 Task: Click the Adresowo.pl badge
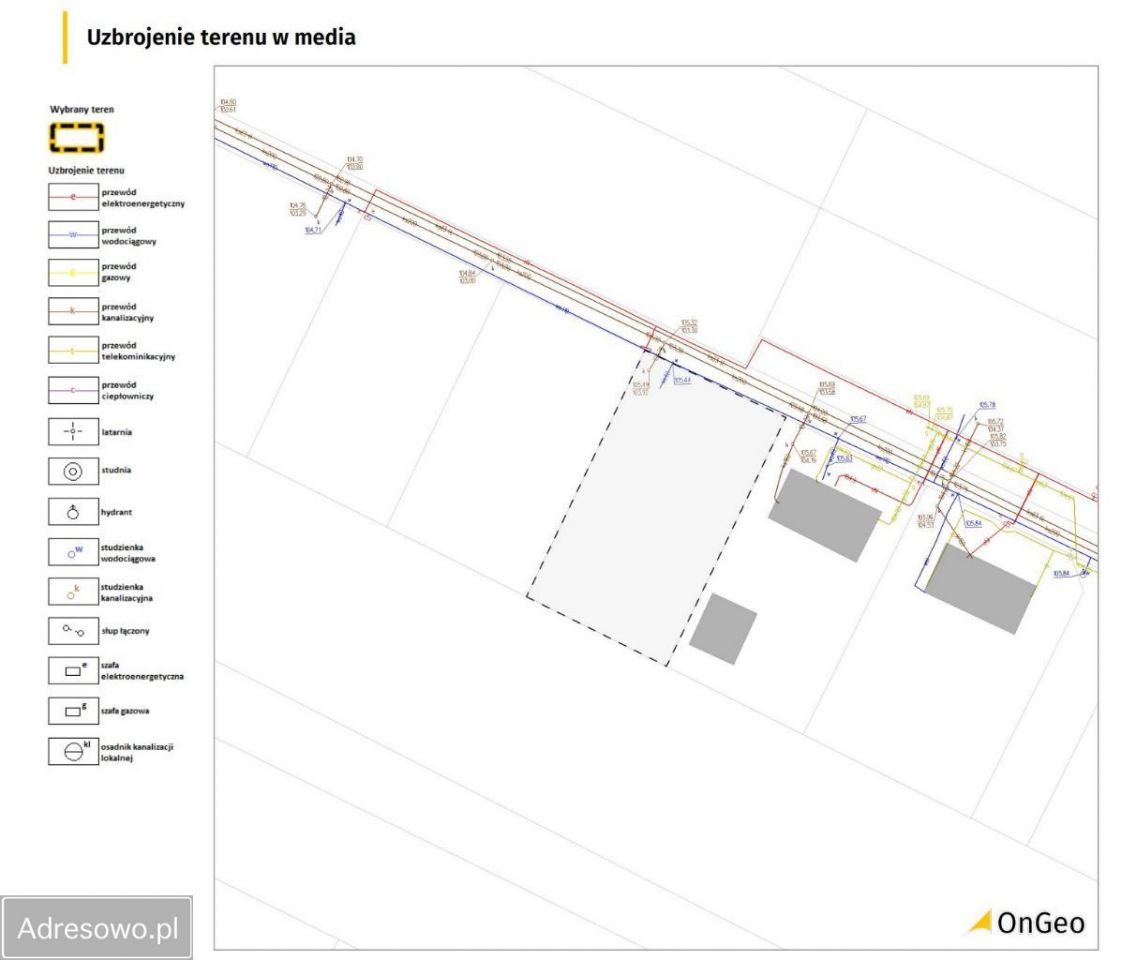point(97,928)
